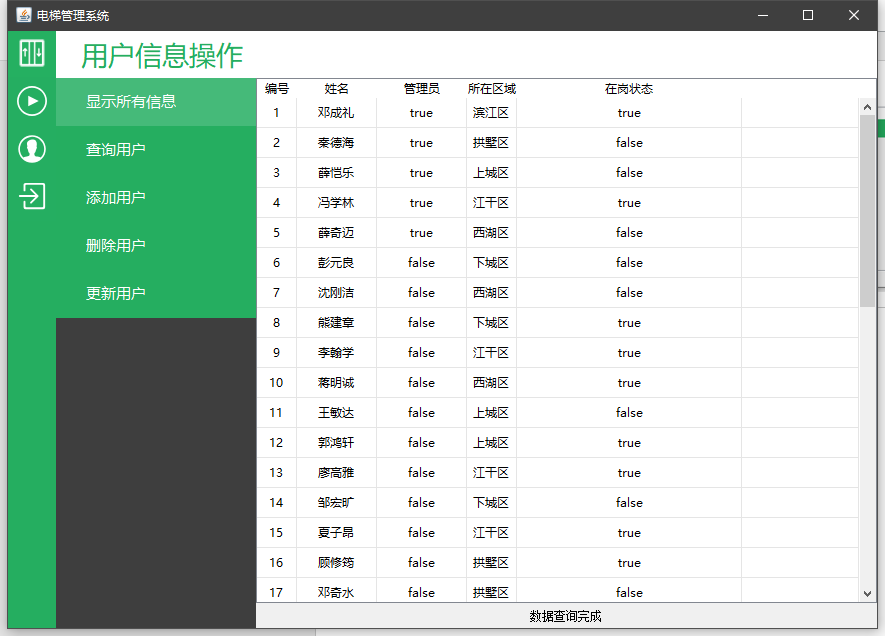Viewport: 885px width, 636px height.
Task: Select the name cell 沈刚洁
Action: click(336, 292)
